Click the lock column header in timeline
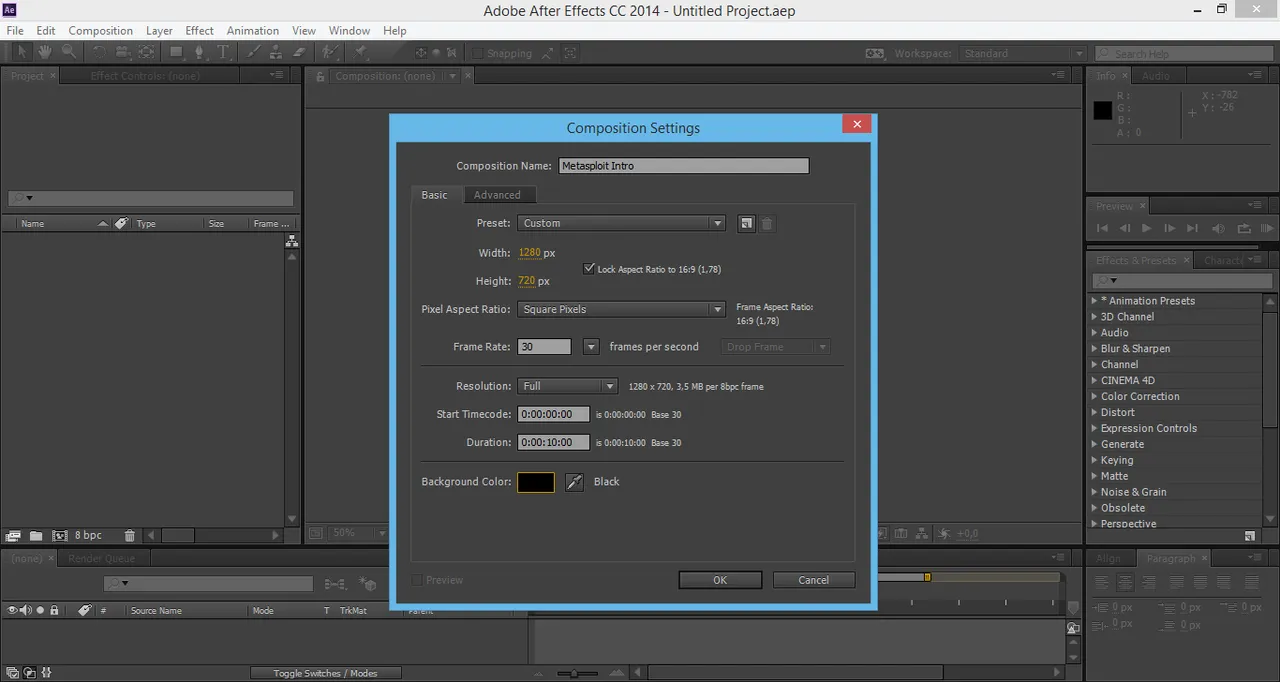Viewport: 1280px width, 682px height. click(54, 610)
